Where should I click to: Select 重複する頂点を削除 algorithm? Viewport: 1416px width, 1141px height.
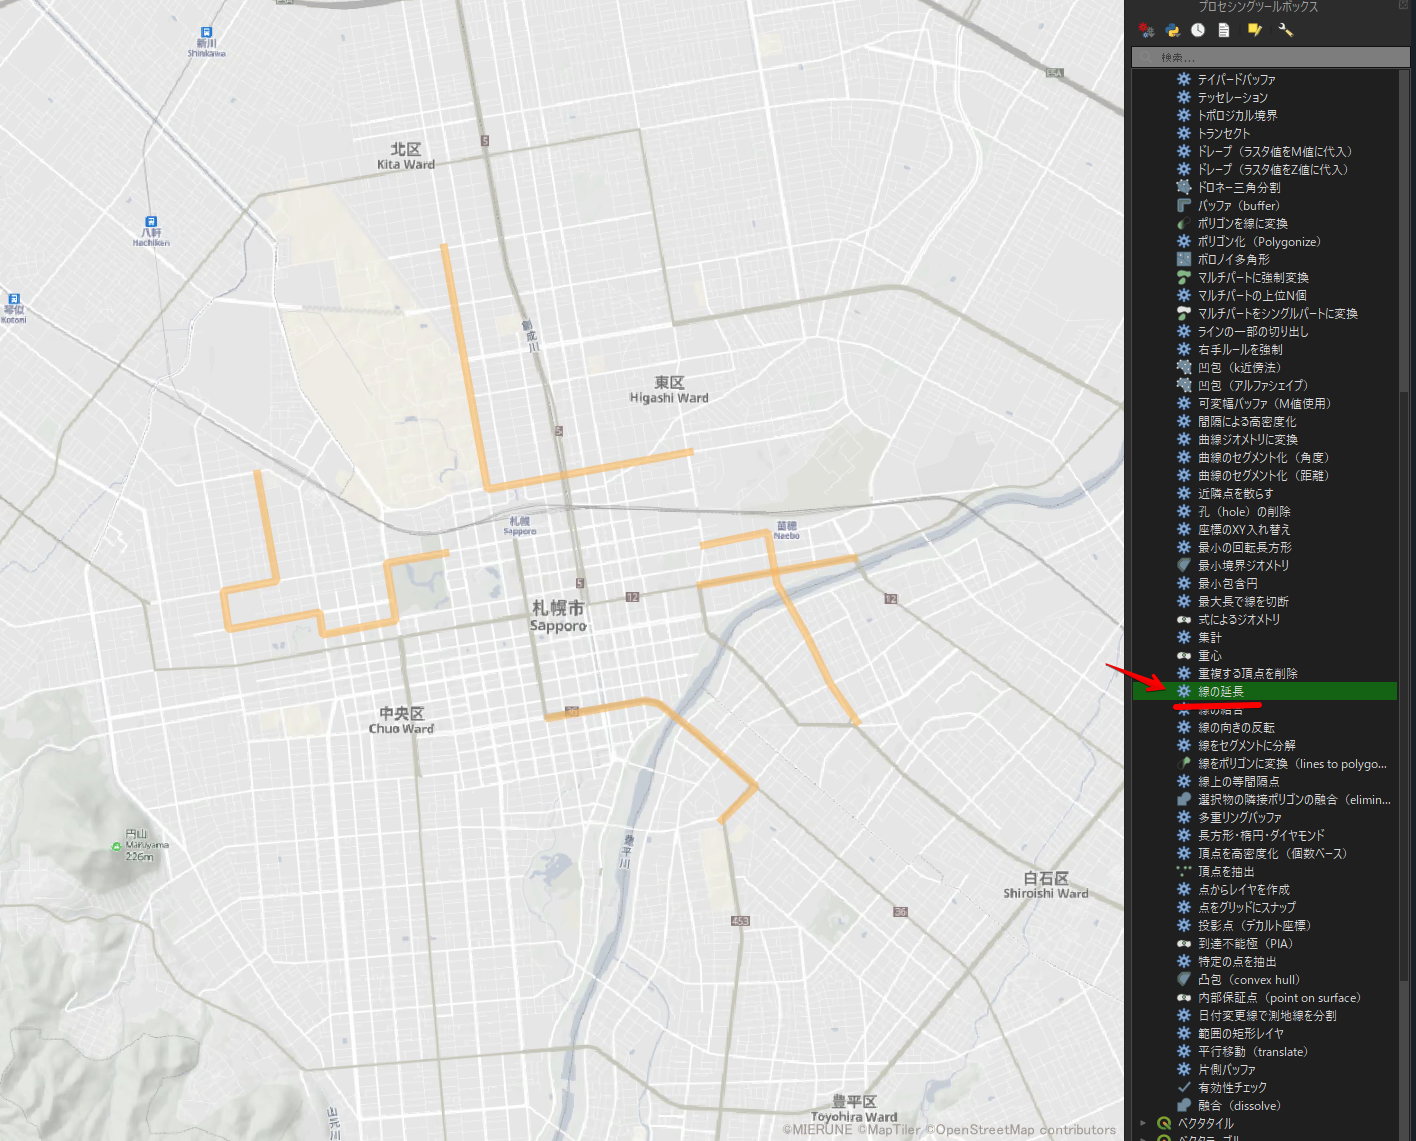click(x=1248, y=674)
